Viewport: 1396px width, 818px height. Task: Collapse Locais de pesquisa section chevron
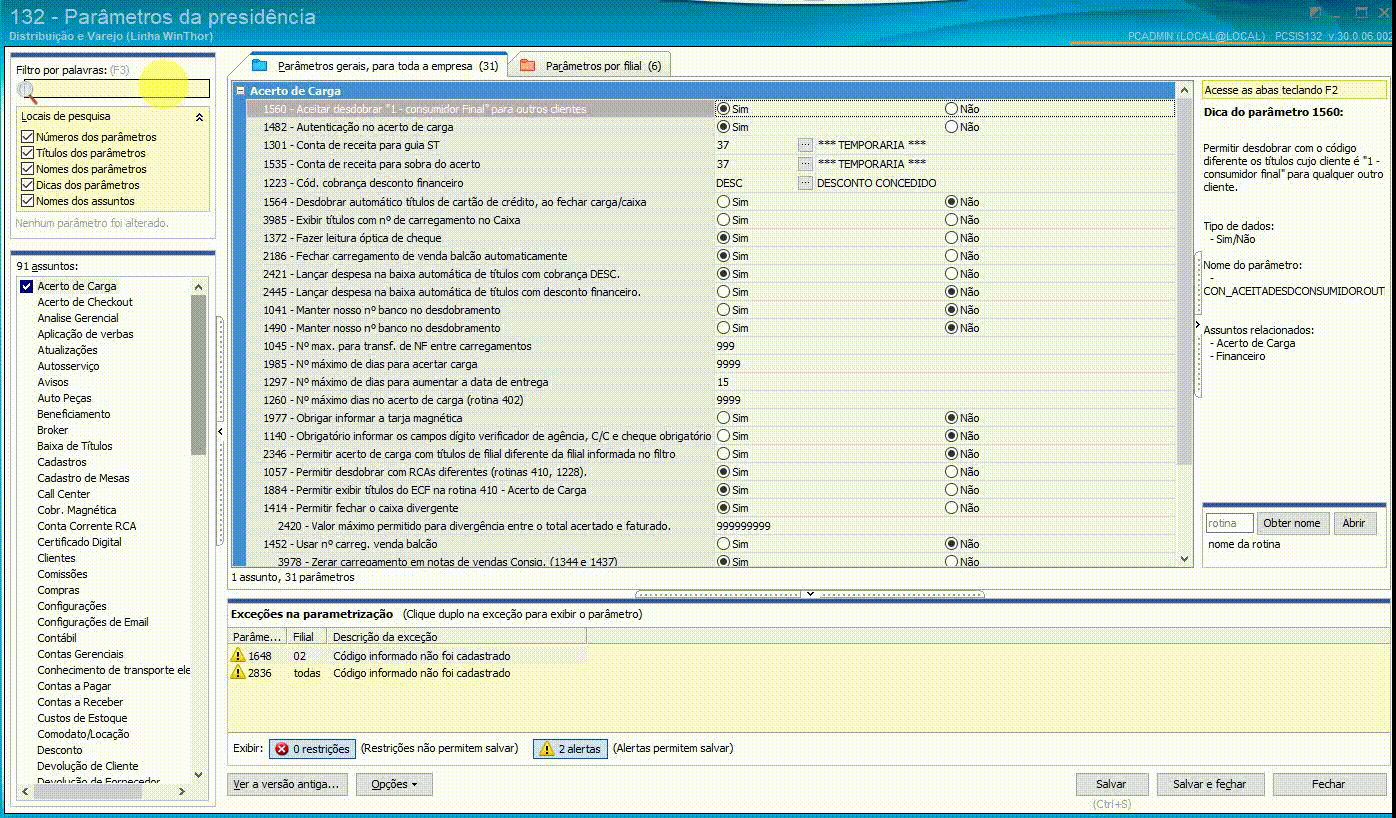(x=199, y=117)
